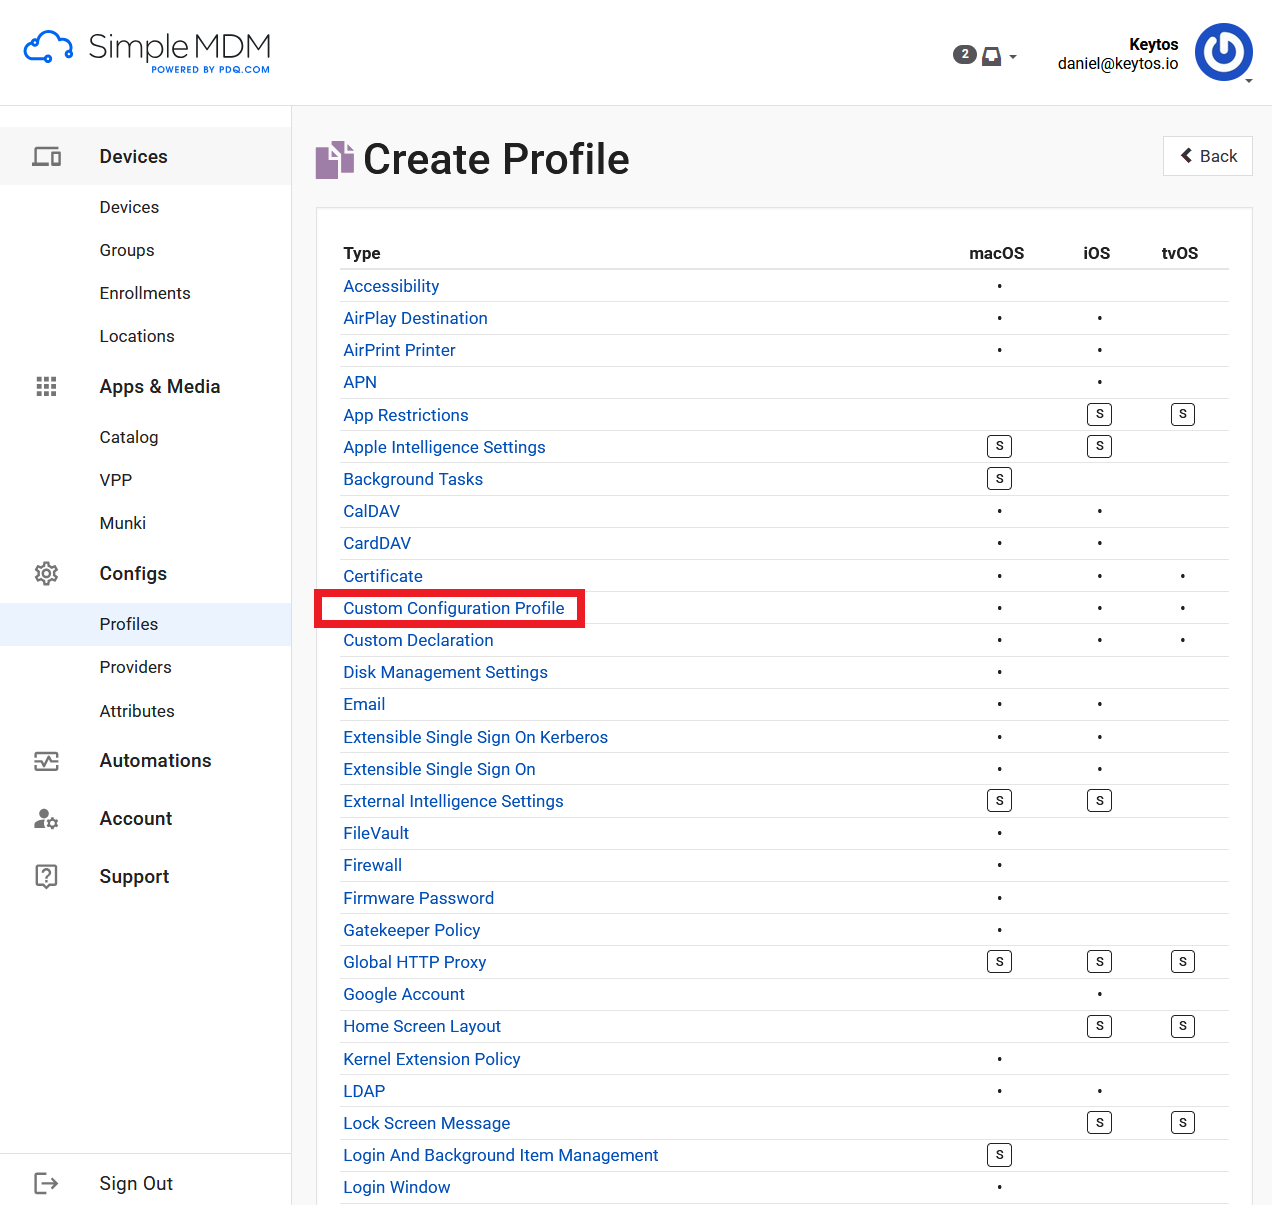Open Groups in the sidebar
Screen dimensions: 1272x1205
pos(127,250)
